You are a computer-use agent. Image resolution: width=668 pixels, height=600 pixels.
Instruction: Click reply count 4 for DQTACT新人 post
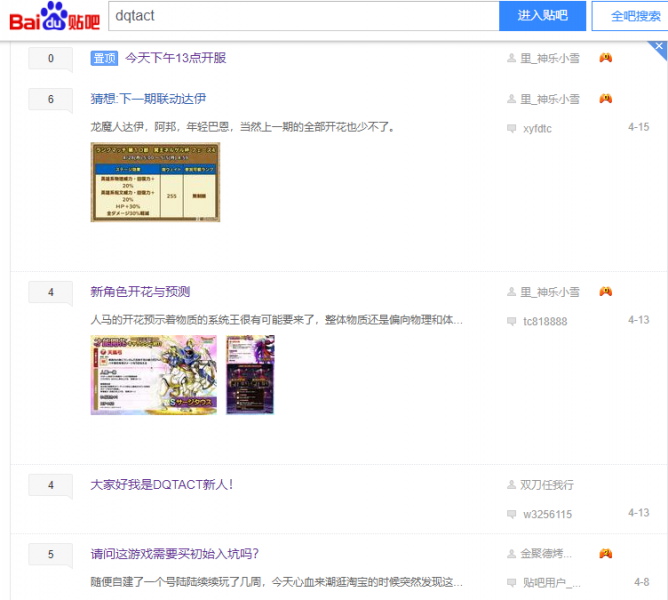pyautogui.click(x=51, y=485)
